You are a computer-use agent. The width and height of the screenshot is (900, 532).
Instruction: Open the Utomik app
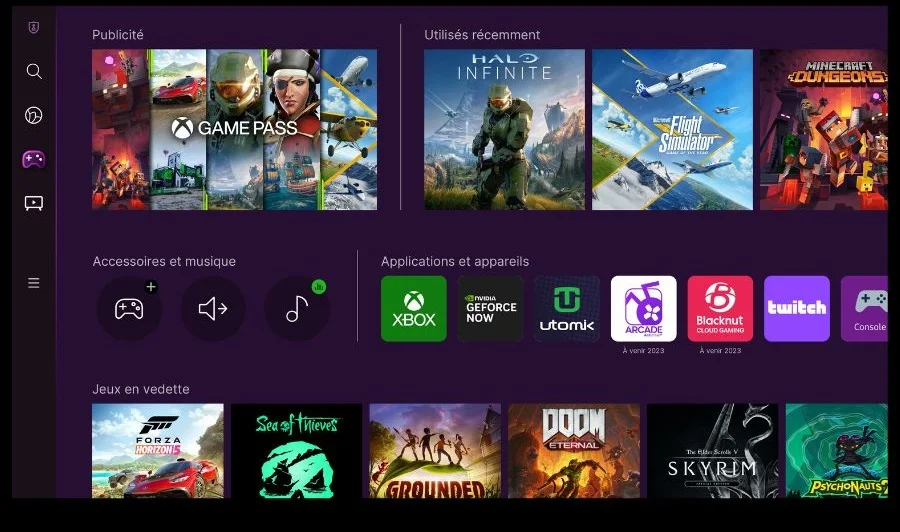(x=567, y=309)
